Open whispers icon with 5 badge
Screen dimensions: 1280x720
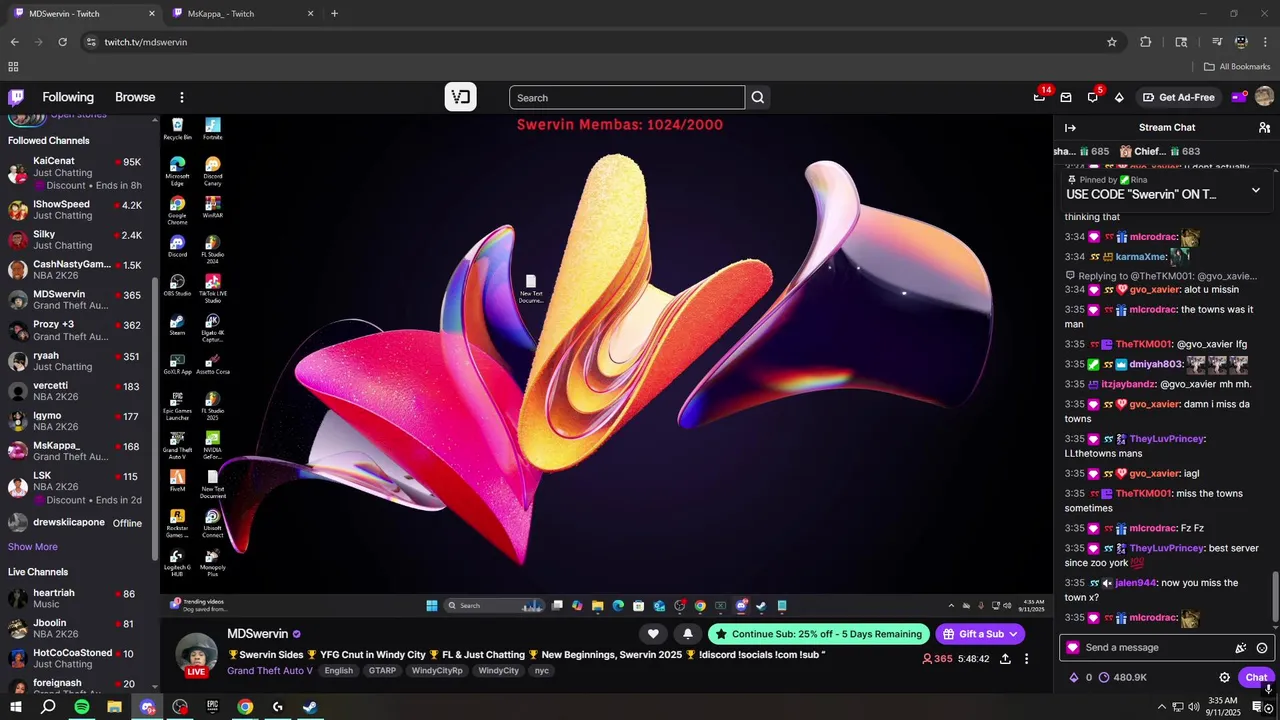(1093, 97)
